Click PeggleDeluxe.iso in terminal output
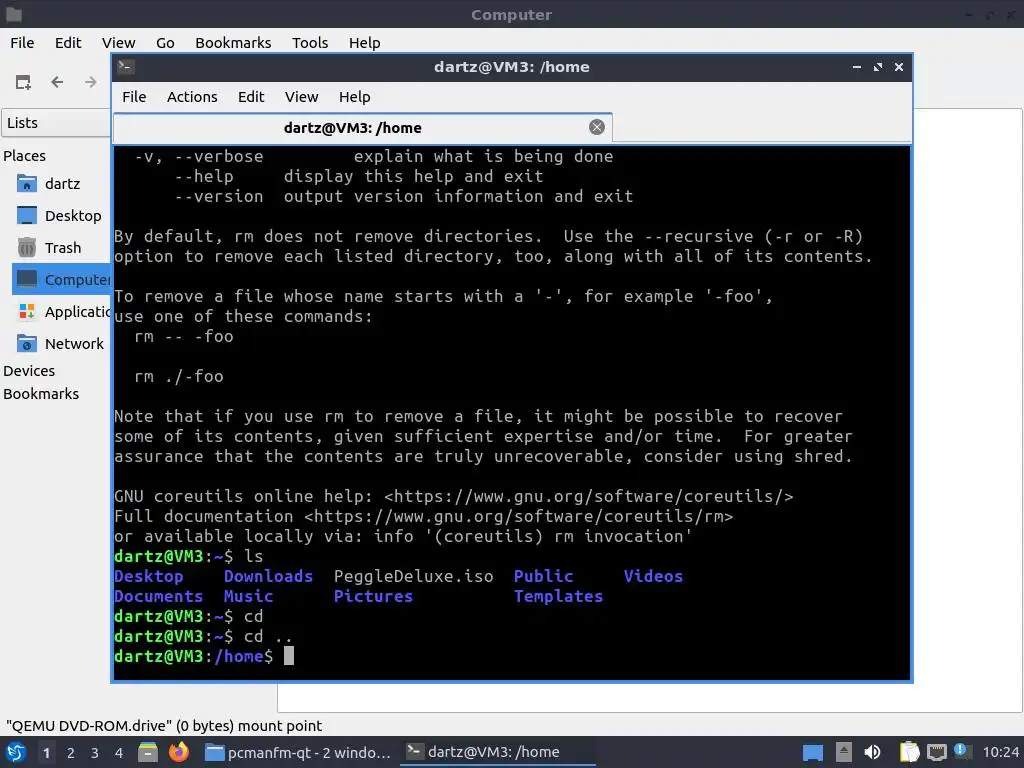Viewport: 1024px width, 768px height. point(413,576)
